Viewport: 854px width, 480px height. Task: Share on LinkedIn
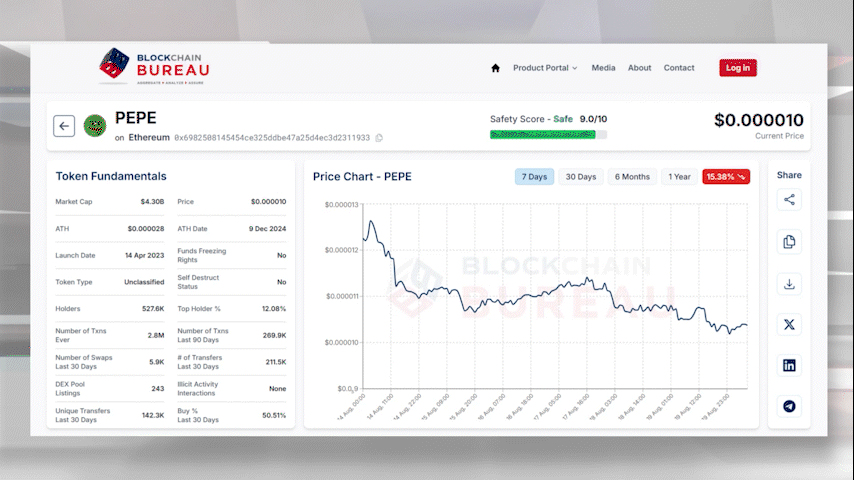pos(789,366)
